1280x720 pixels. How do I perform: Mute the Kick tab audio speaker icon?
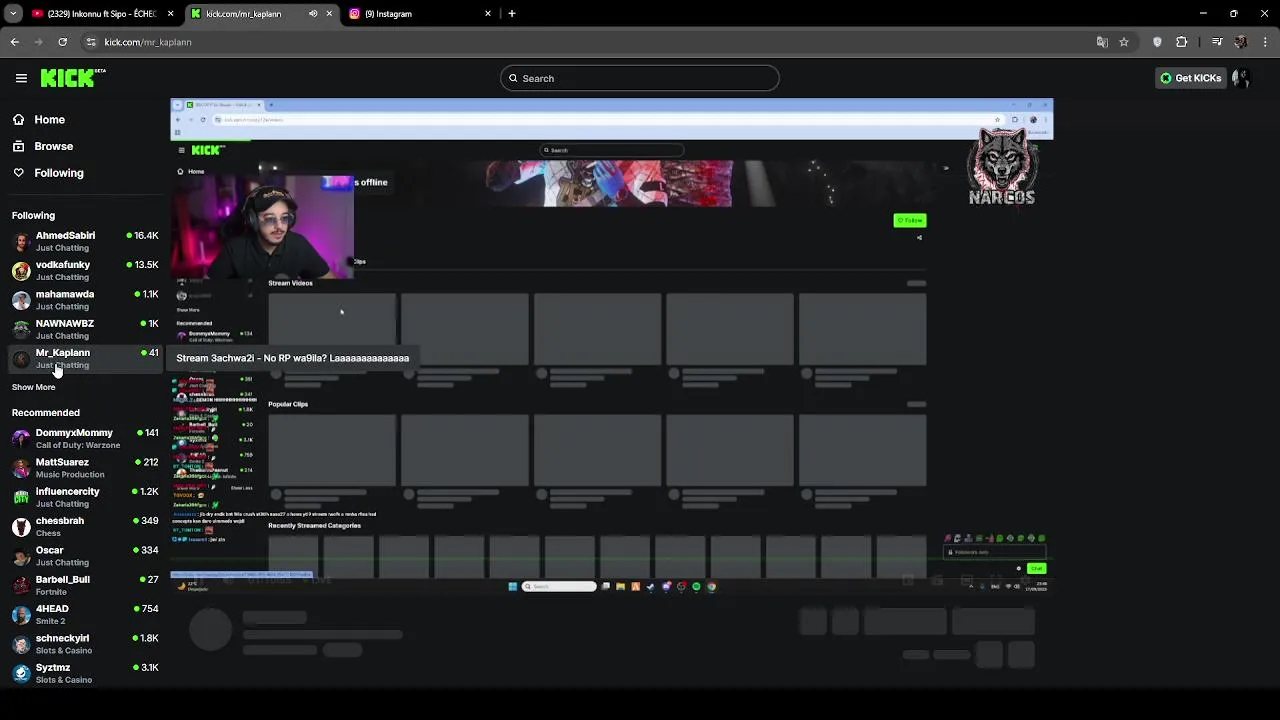pyautogui.click(x=313, y=14)
